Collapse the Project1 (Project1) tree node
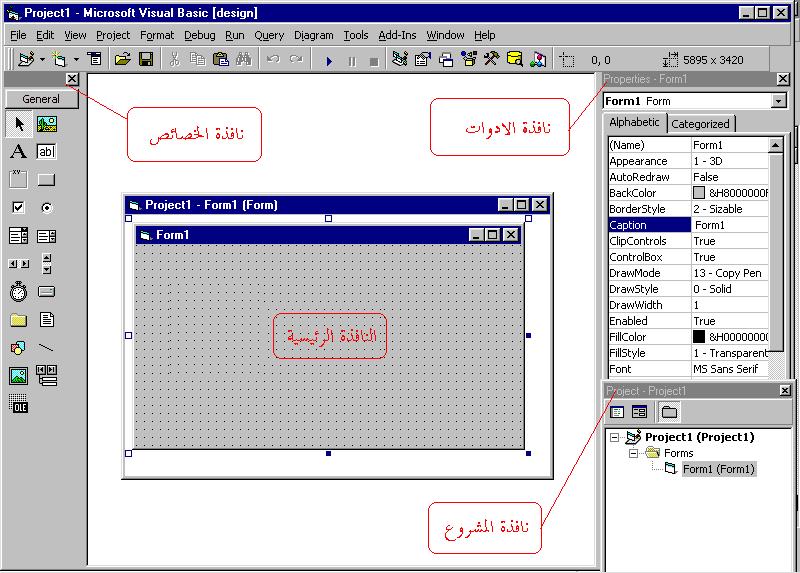The image size is (800, 573). [615, 437]
